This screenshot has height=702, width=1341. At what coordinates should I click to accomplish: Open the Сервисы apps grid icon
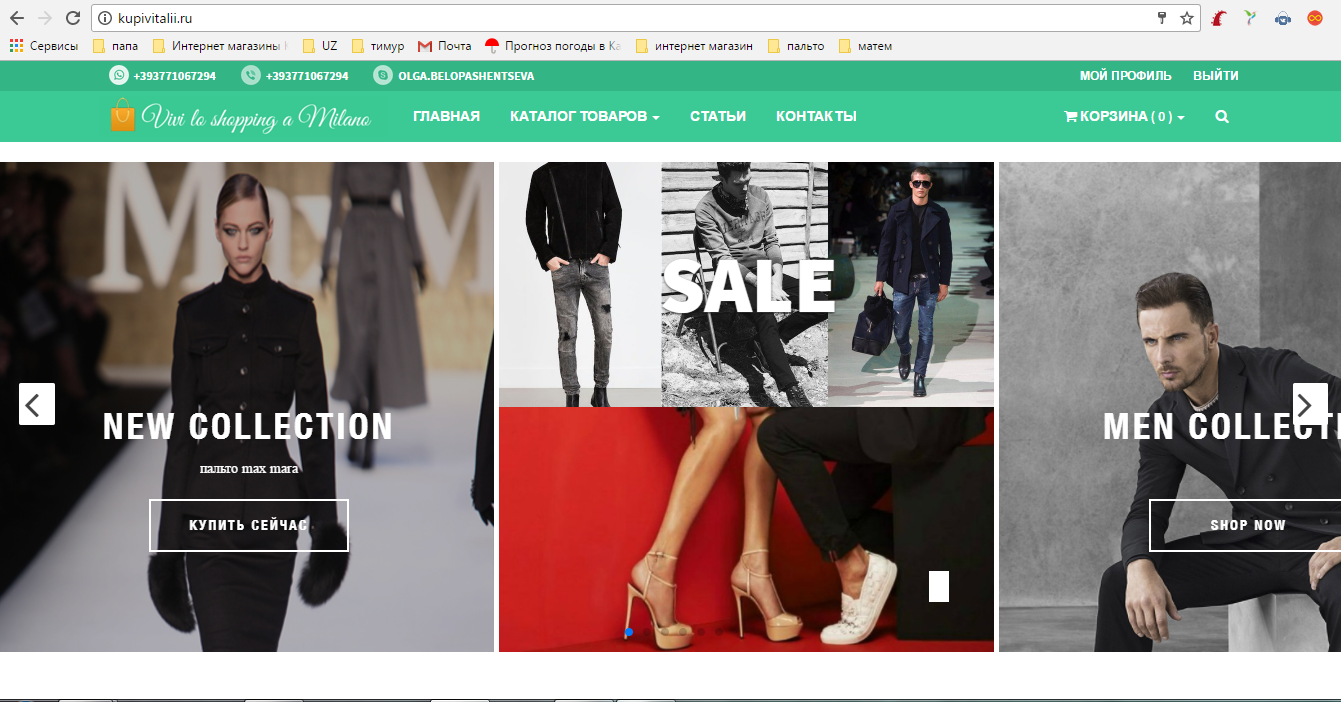[16, 46]
